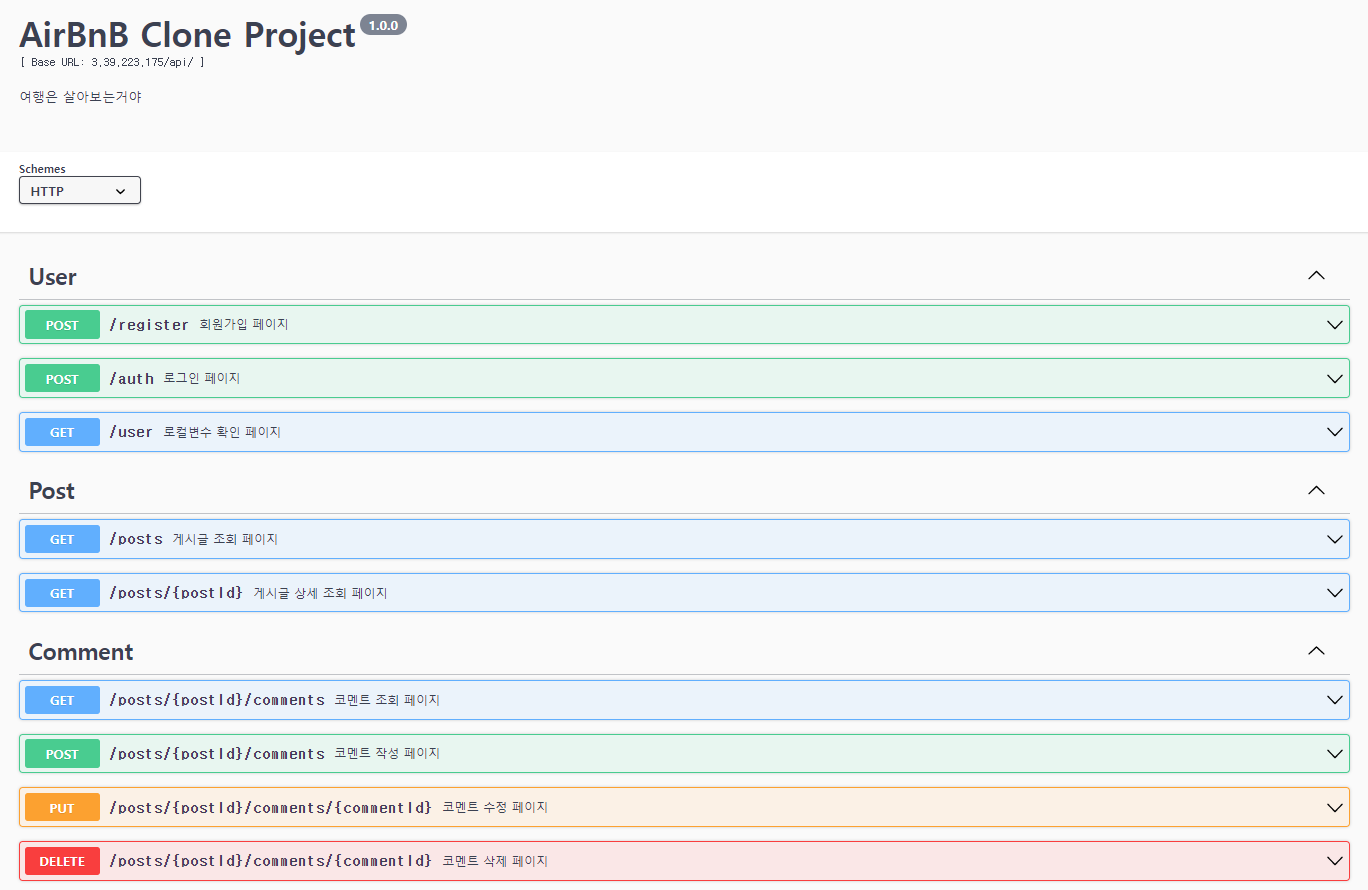This screenshot has height=890, width=1368.
Task: Click the /posts path in the list endpoint
Action: pos(136,539)
